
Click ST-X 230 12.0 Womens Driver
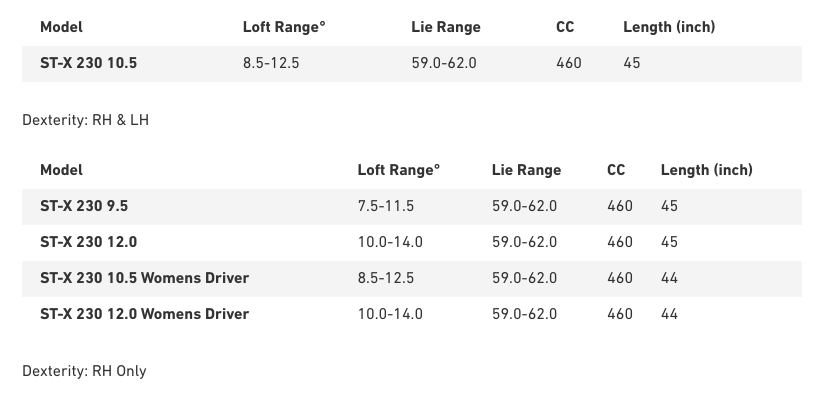(x=144, y=314)
